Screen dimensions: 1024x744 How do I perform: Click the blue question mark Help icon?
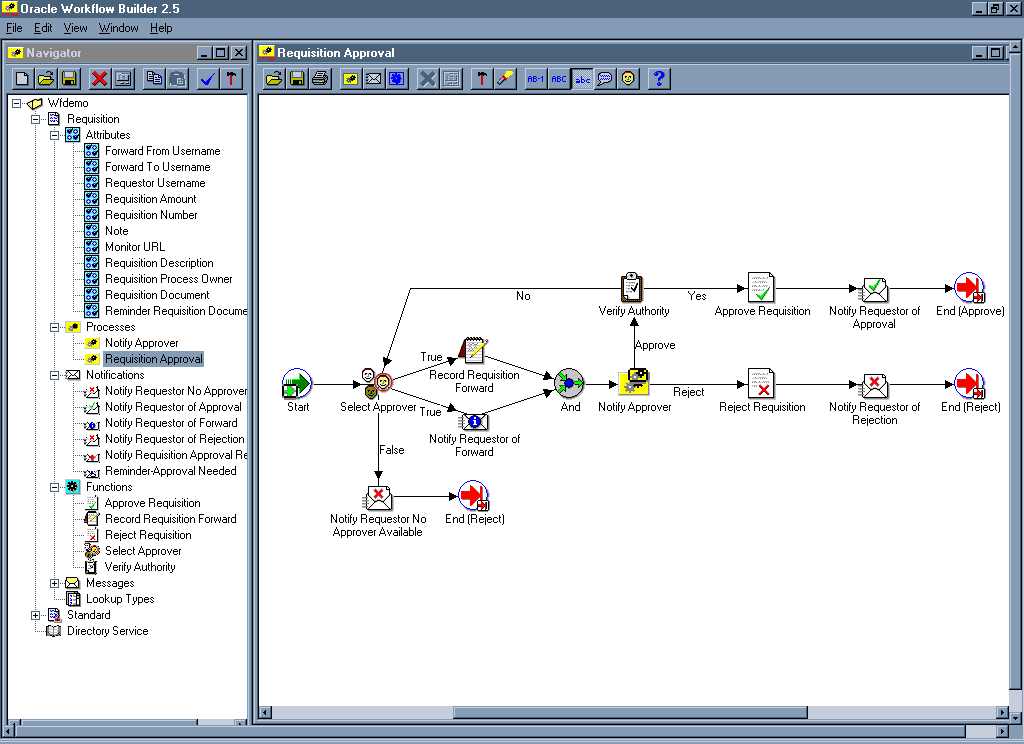[659, 79]
